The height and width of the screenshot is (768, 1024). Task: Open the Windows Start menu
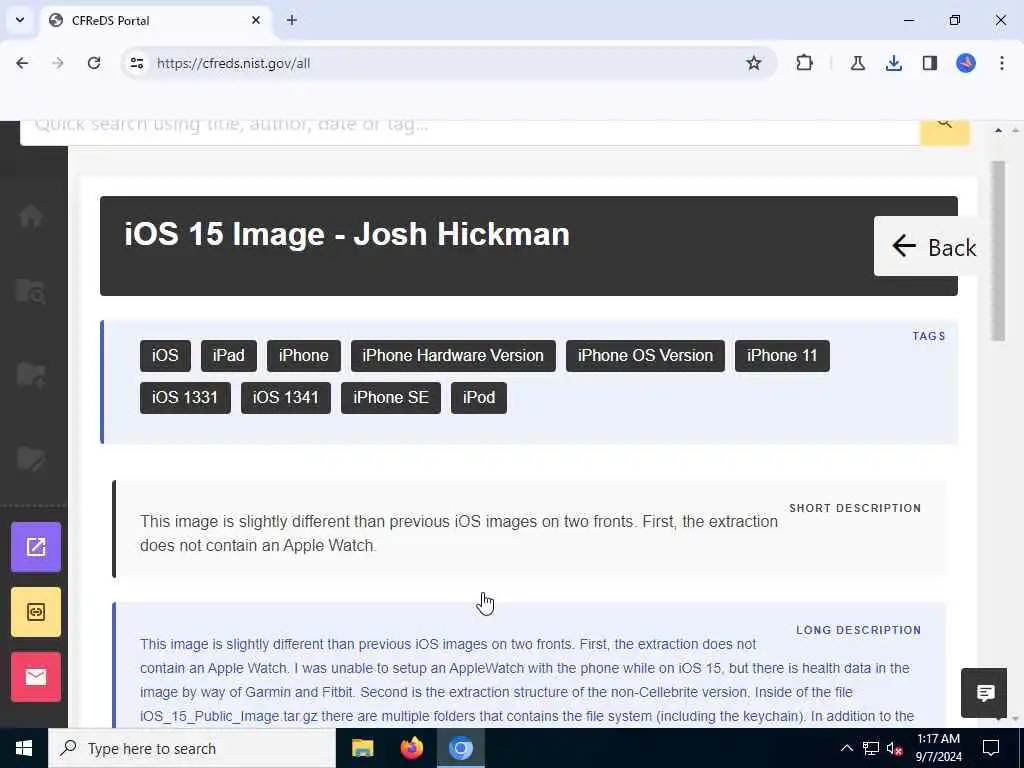click(x=24, y=748)
